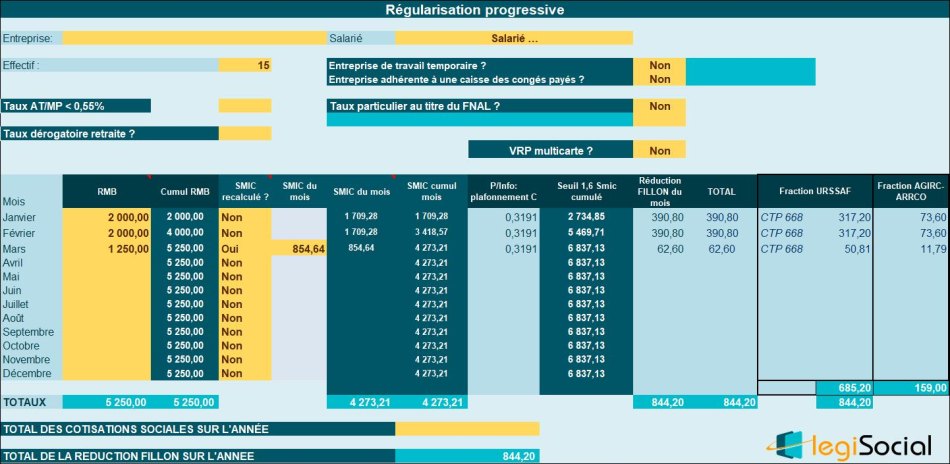This screenshot has height=464, width=950.
Task: Click Janvier Seuil value 2 734,85
Action: pyautogui.click(x=586, y=217)
